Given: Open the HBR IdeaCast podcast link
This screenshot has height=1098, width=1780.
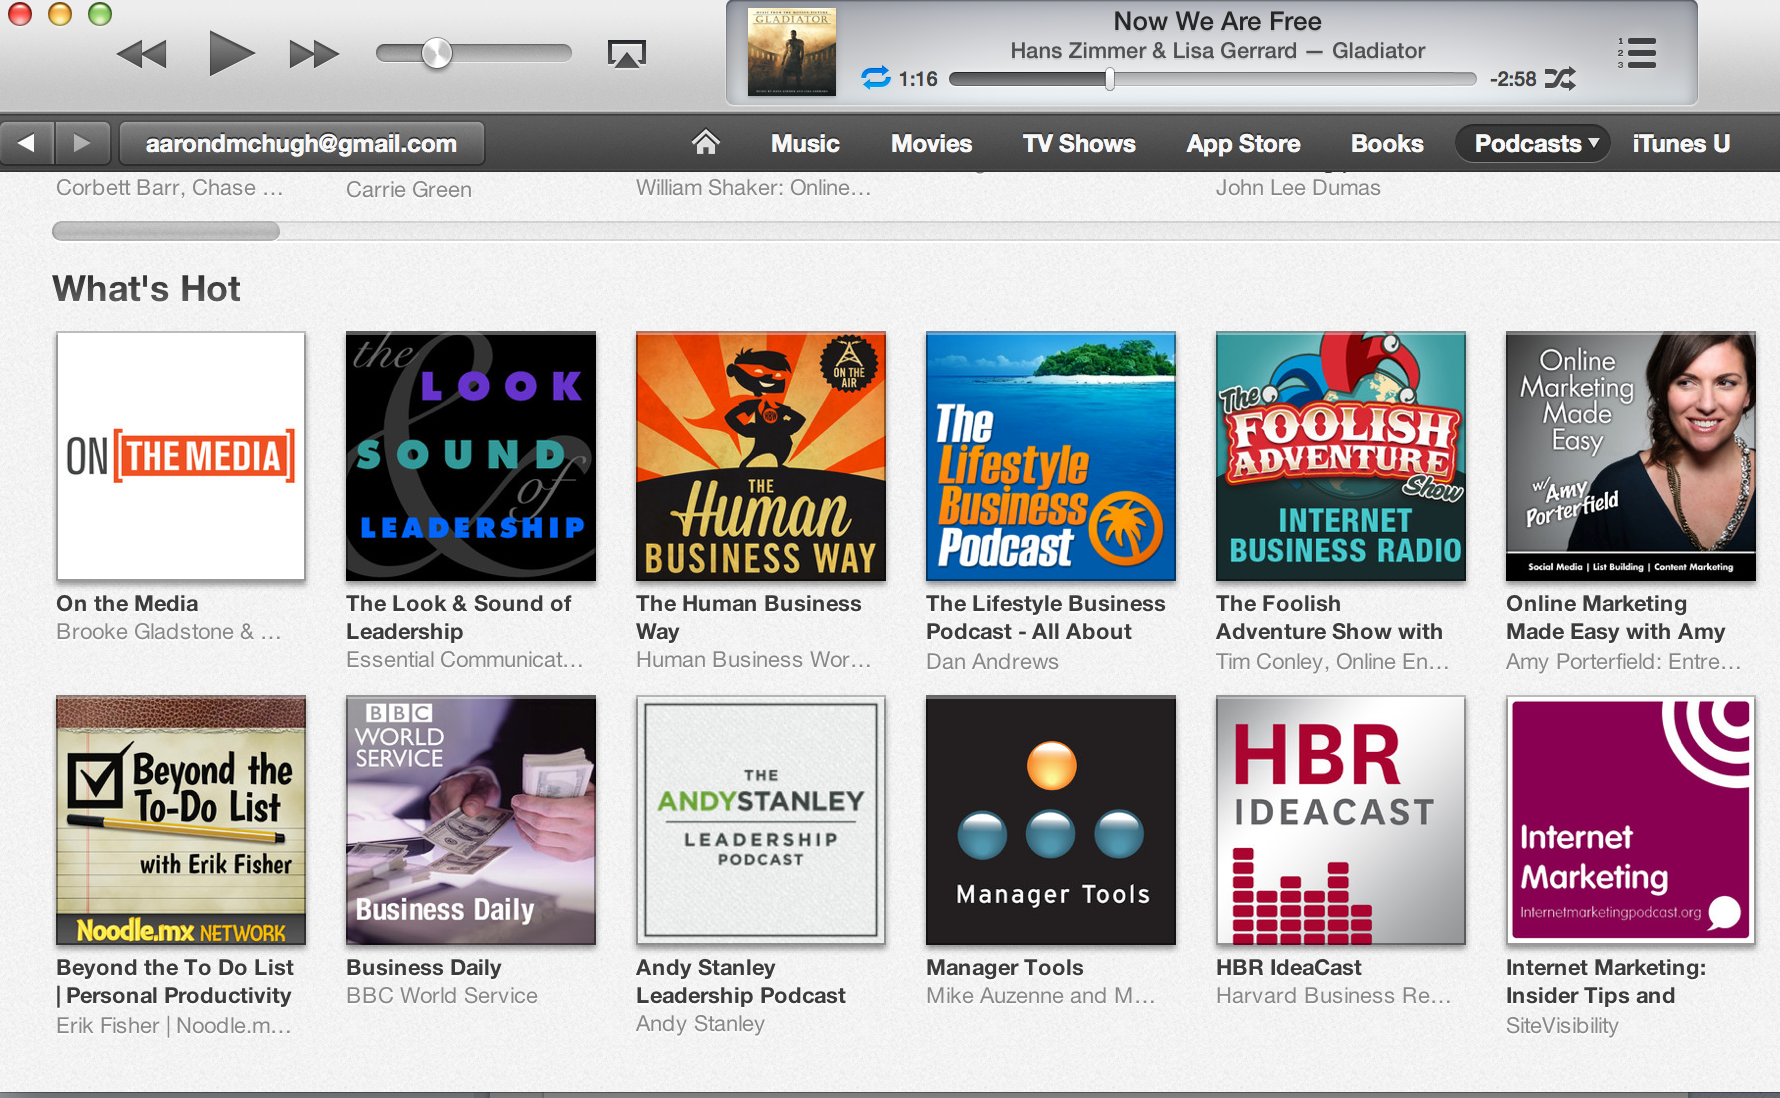Looking at the screenshot, I should click(x=1288, y=967).
